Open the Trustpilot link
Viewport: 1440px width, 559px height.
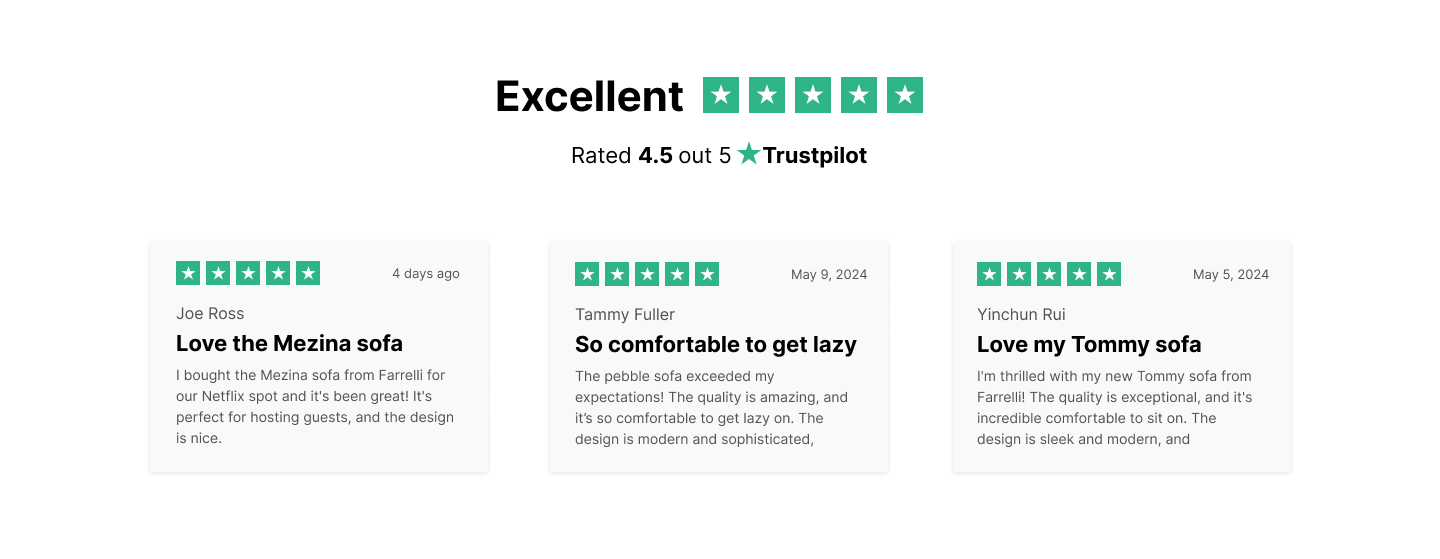[814, 155]
